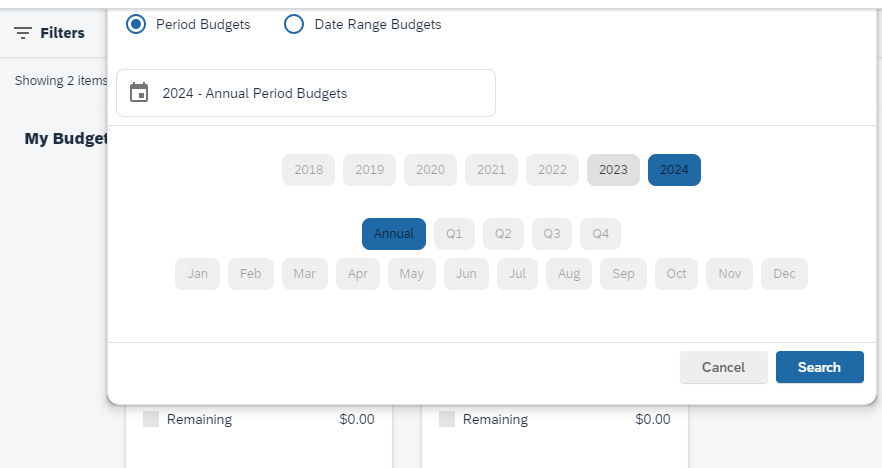This screenshot has height=468, width=882.
Task: Pick the Apr month
Action: click(x=358, y=274)
